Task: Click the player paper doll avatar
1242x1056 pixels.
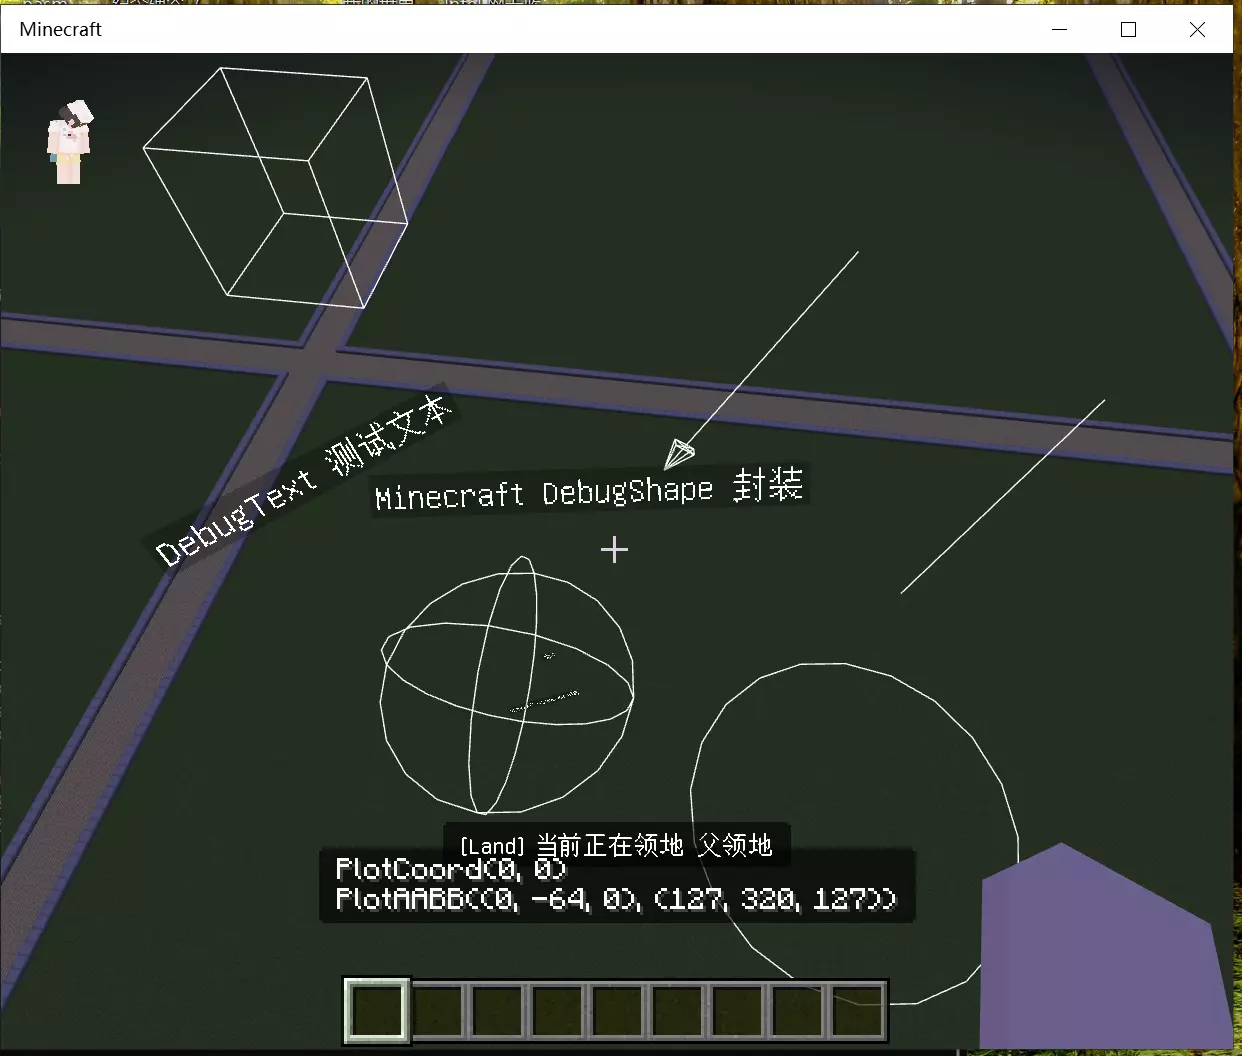Action: 69,142
